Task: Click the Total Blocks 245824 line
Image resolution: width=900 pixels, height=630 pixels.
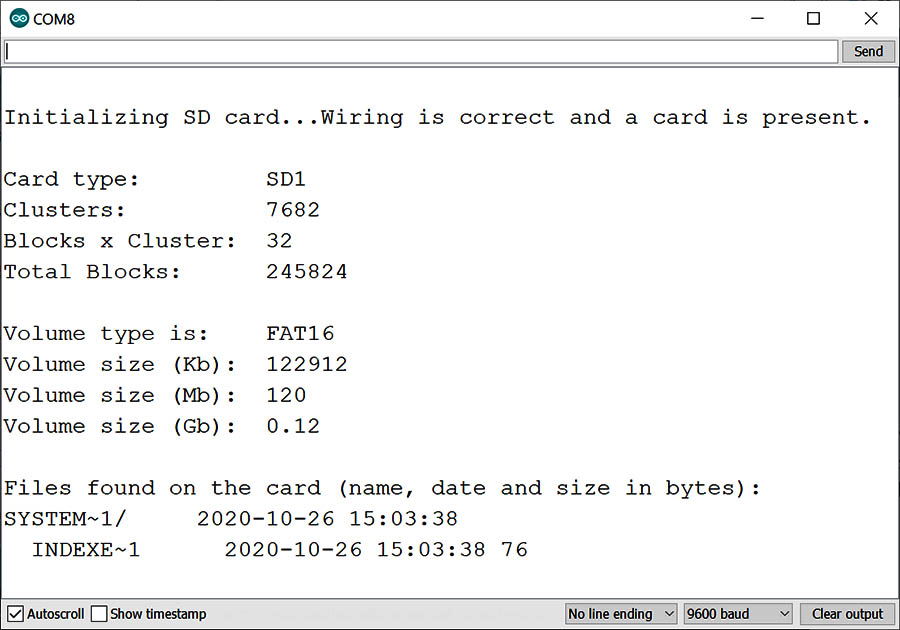Action: coord(175,272)
